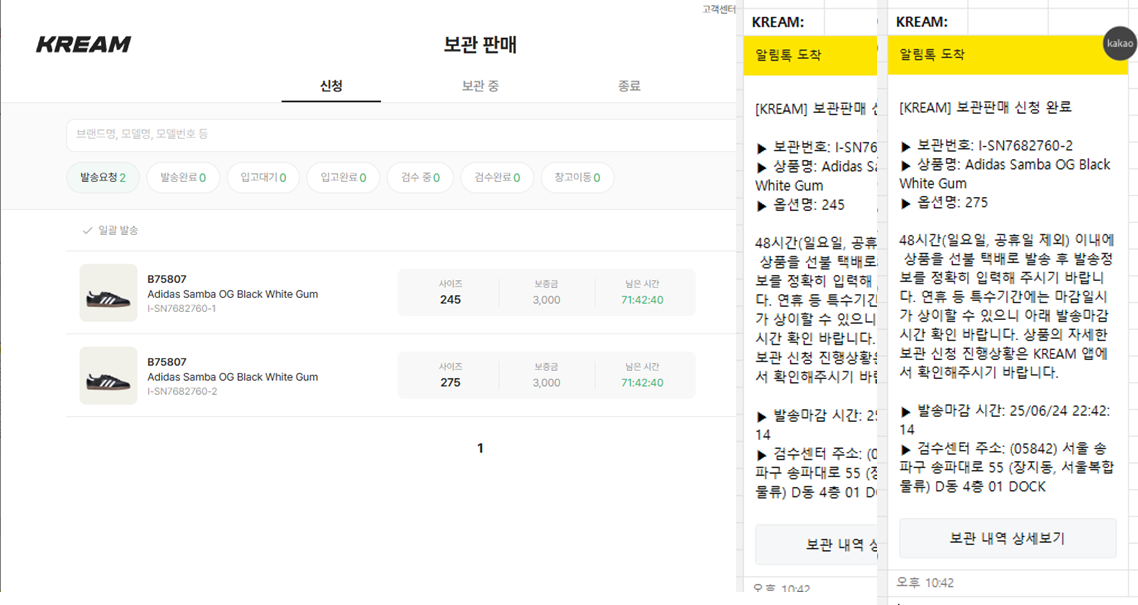Click product name in the I-SN7682760-2 row
The width and height of the screenshot is (1138, 605).
point(232,377)
